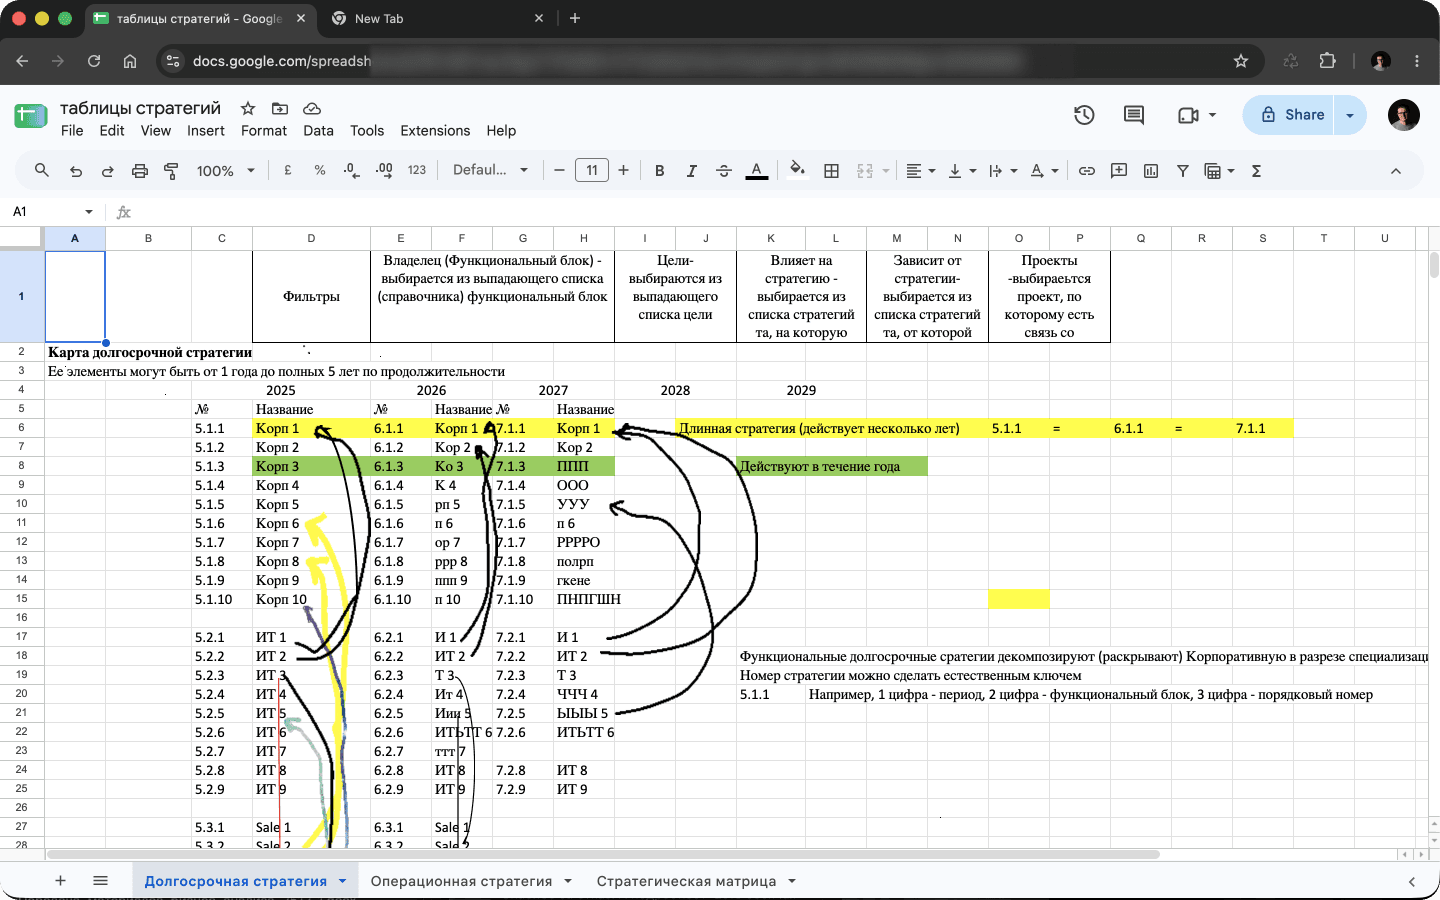Open the Extensions menu
This screenshot has width=1440, height=900.
[435, 131]
